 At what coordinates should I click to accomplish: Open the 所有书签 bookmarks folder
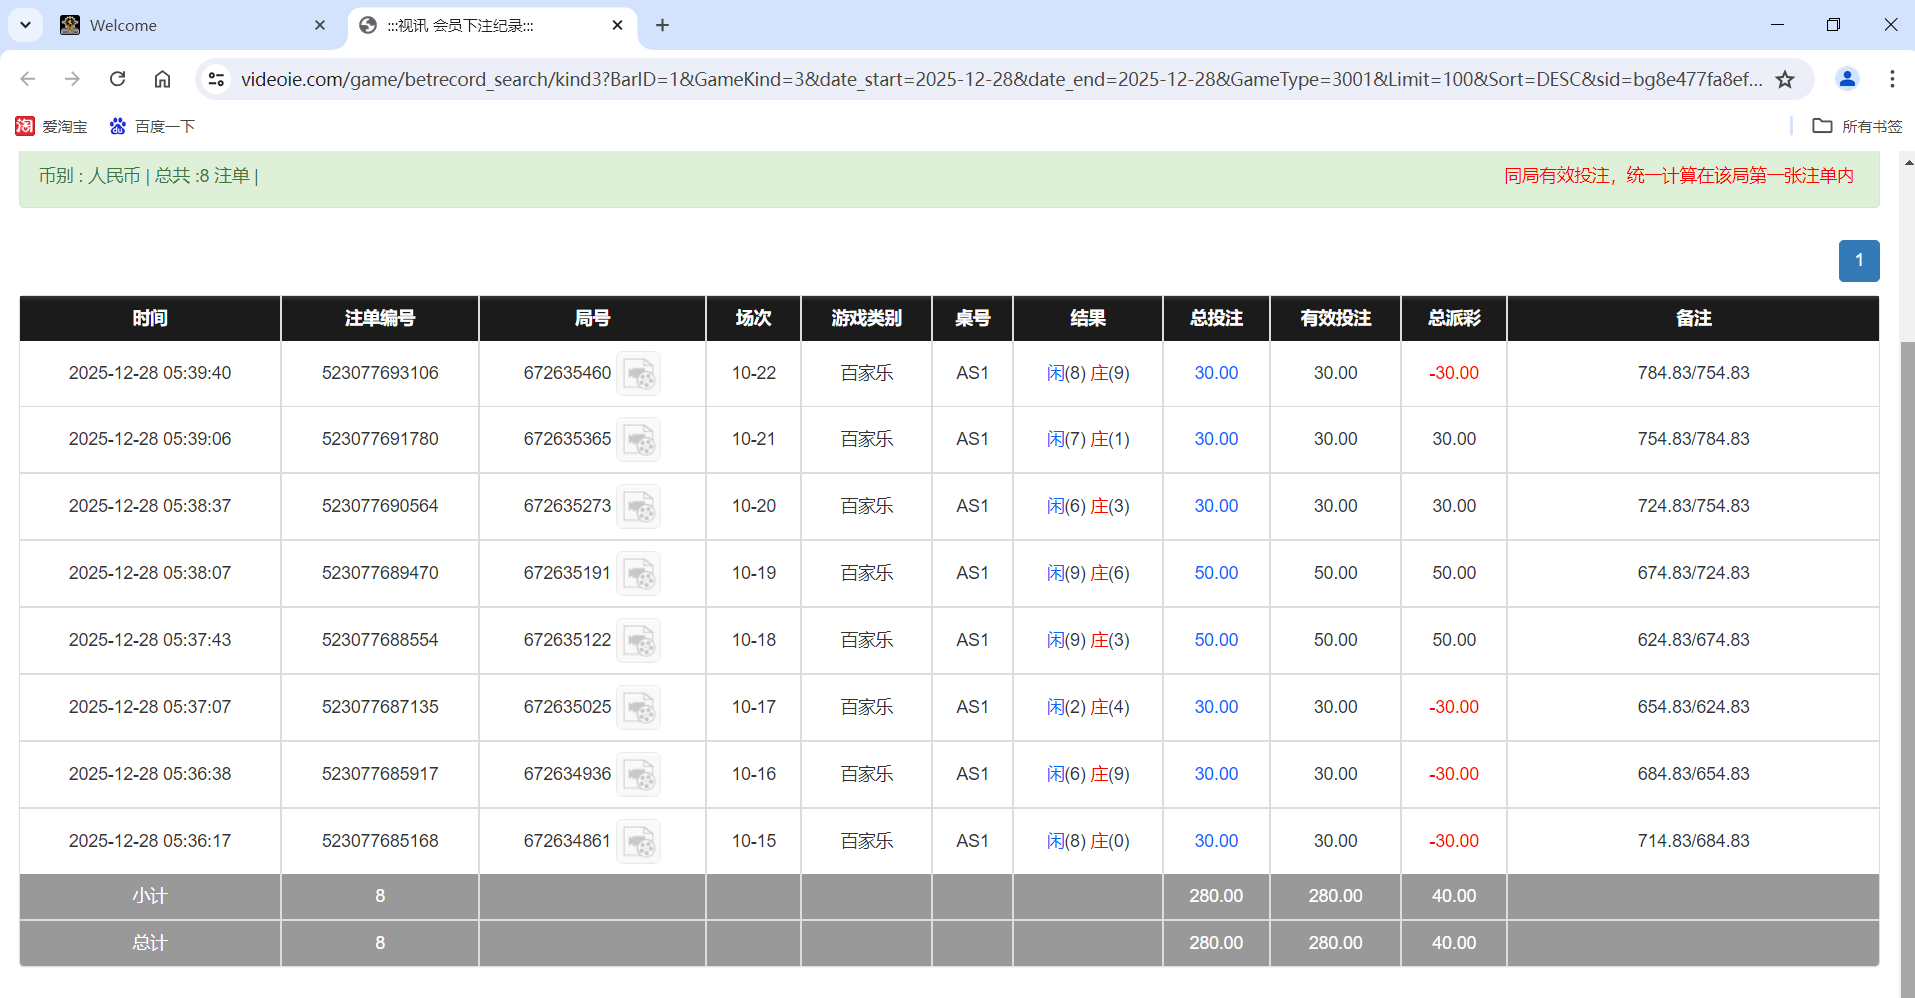[x=1858, y=126]
